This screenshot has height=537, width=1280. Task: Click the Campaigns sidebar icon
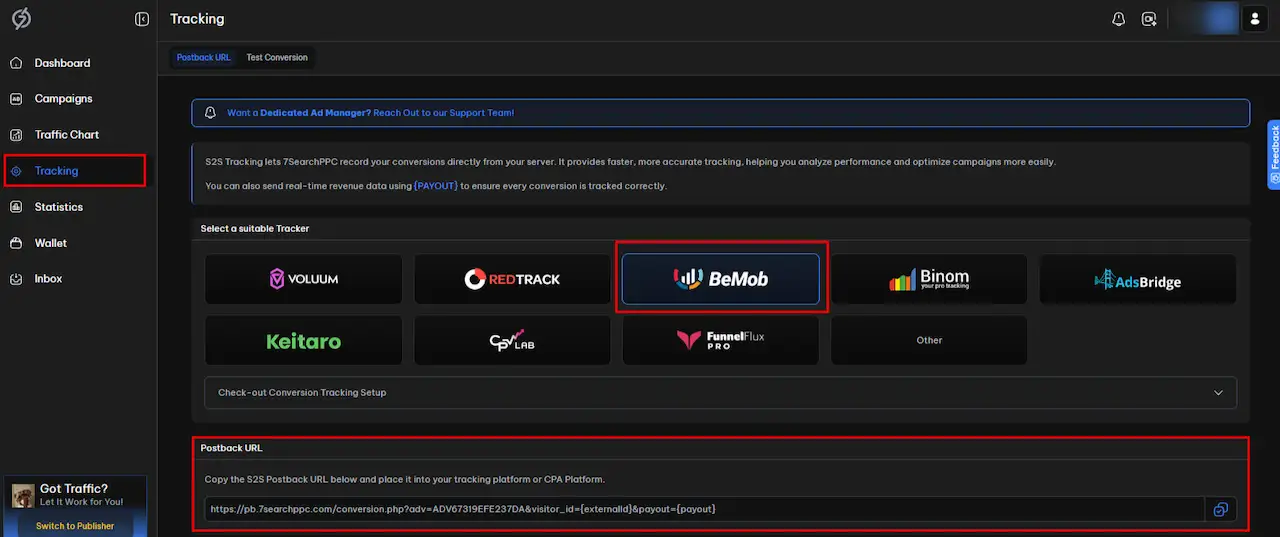click(x=16, y=99)
